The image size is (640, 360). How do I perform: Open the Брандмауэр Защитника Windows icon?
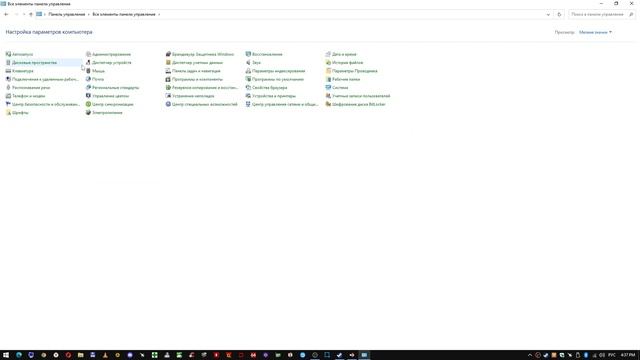coord(168,54)
